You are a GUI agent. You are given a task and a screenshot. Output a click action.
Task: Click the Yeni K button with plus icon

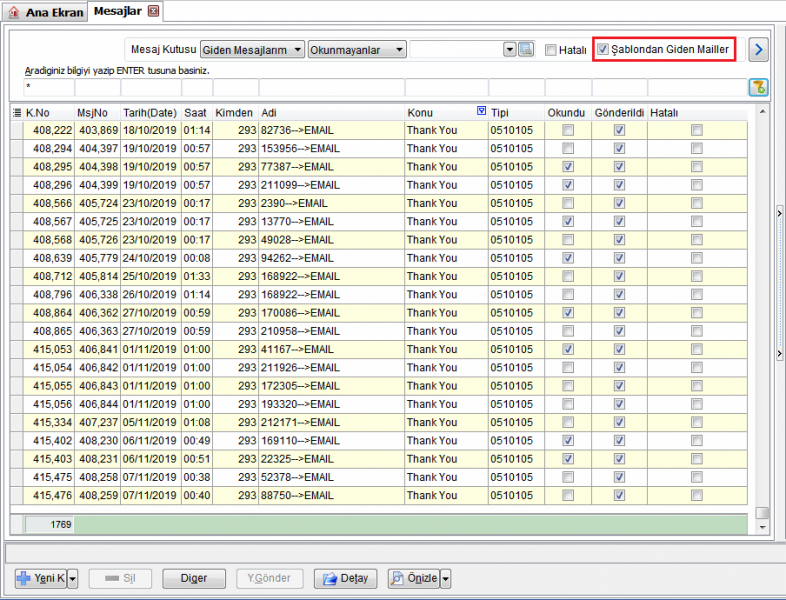(41, 578)
